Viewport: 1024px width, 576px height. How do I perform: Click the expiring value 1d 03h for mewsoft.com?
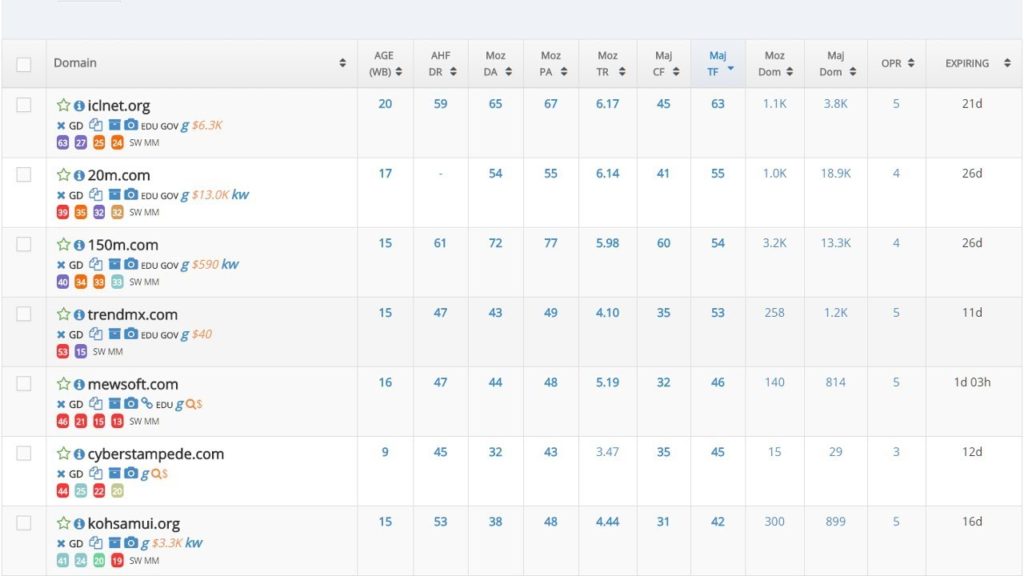pyautogui.click(x=972, y=383)
